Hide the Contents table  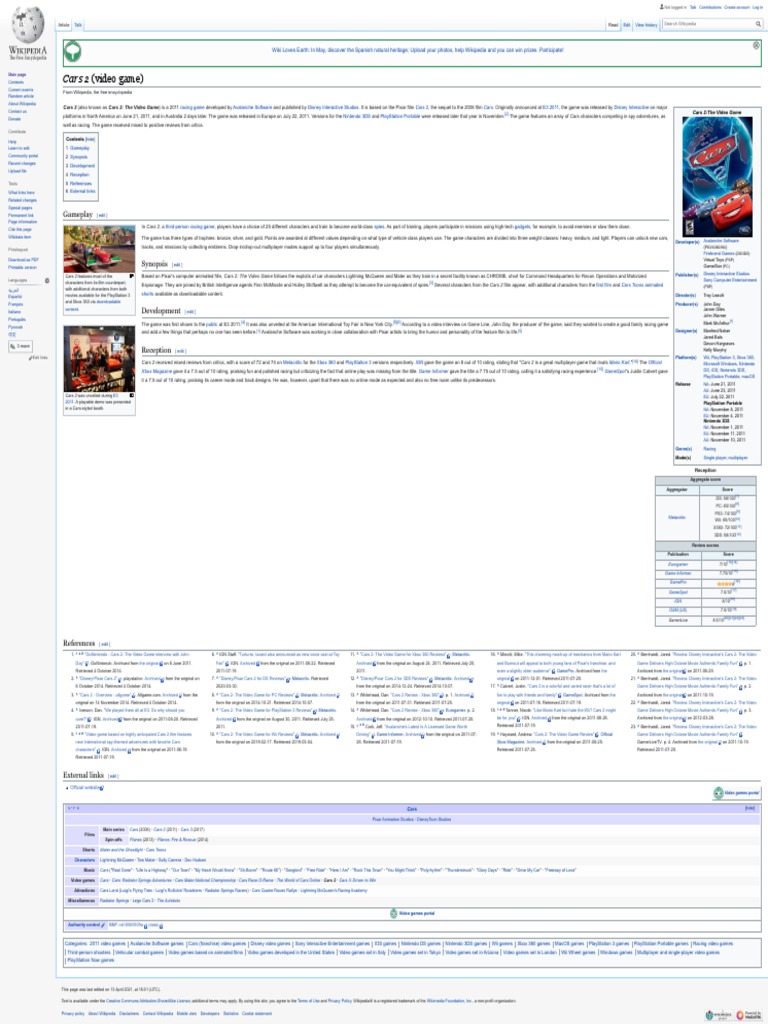click(x=91, y=139)
